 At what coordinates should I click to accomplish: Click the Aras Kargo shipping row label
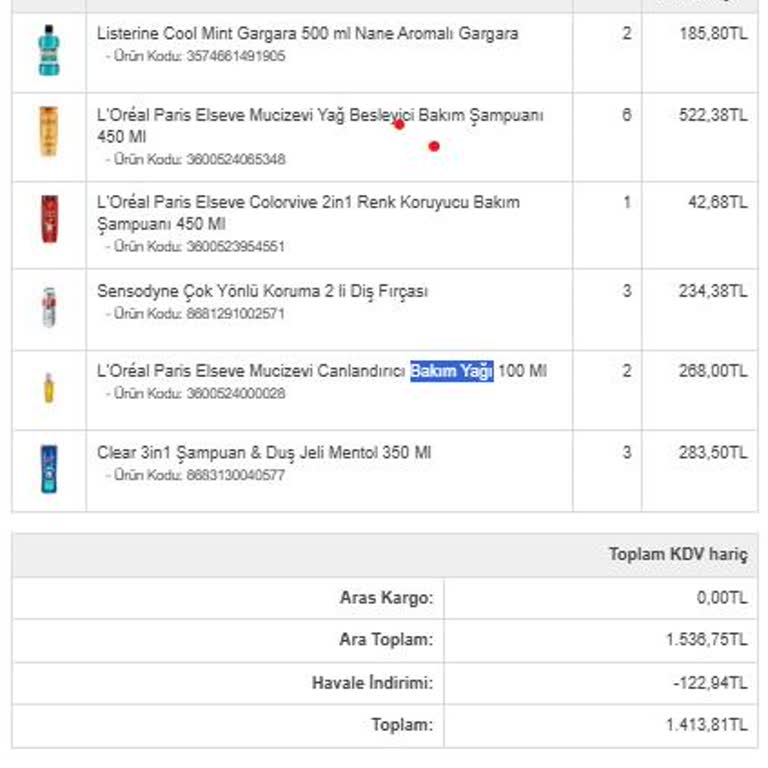coord(386,598)
